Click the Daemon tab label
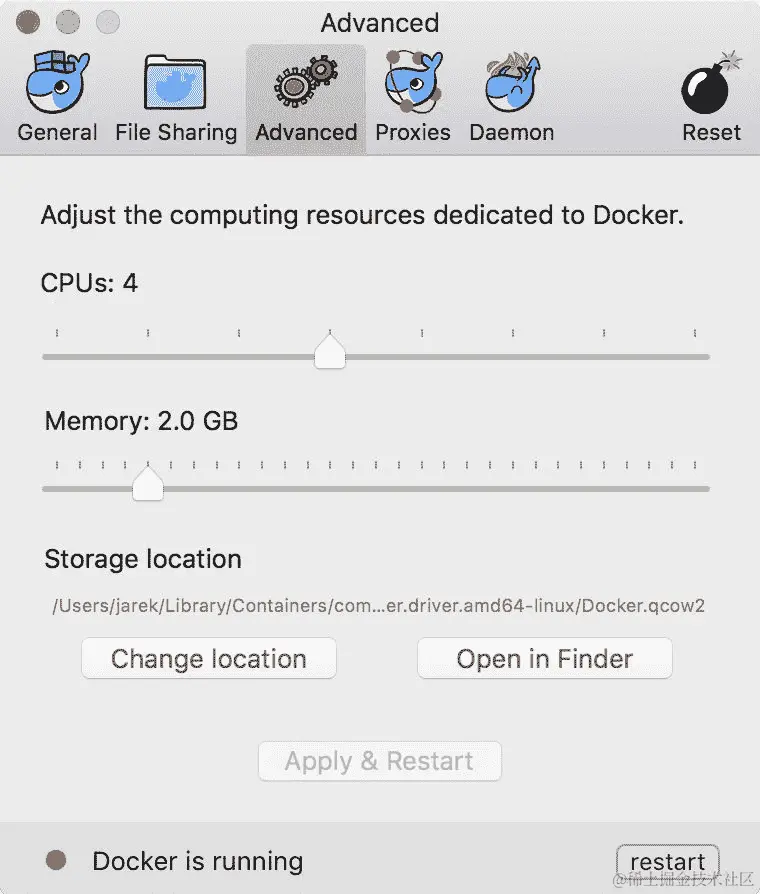 pos(511,132)
